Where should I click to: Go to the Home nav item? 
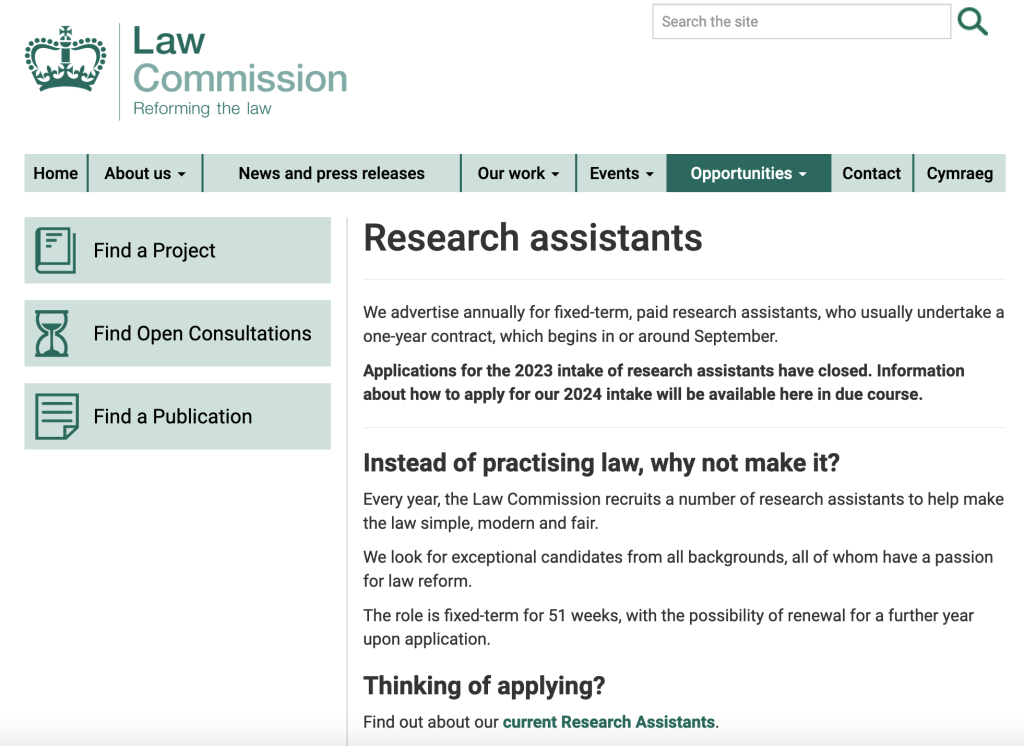pos(56,173)
